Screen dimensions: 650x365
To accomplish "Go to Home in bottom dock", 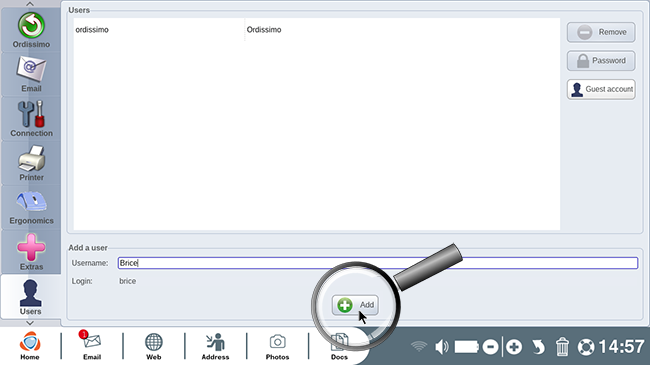I will click(x=30, y=346).
